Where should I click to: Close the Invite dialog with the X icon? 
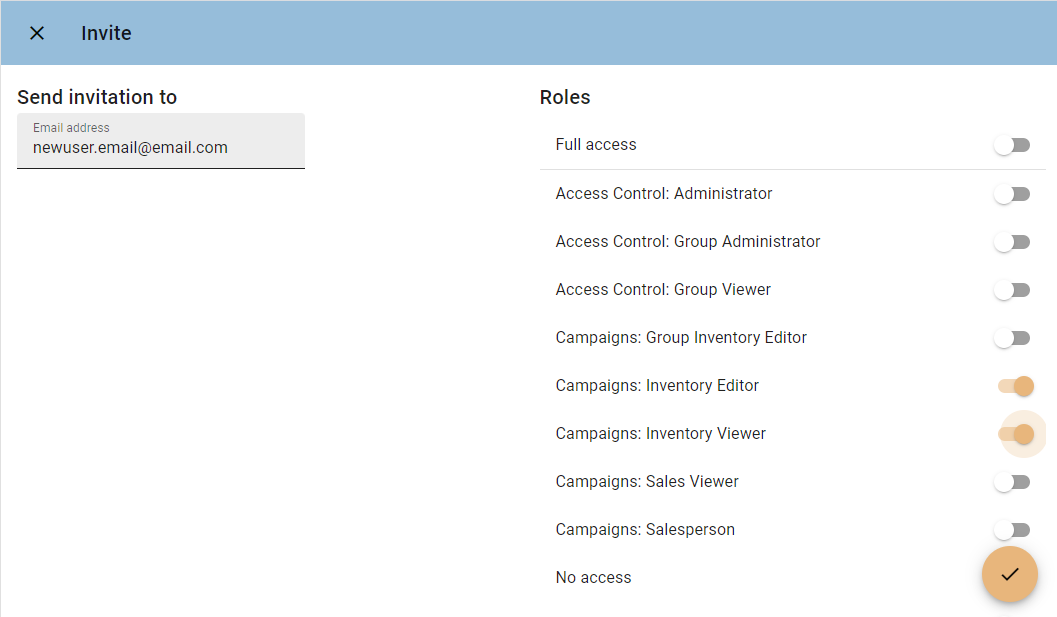point(37,33)
